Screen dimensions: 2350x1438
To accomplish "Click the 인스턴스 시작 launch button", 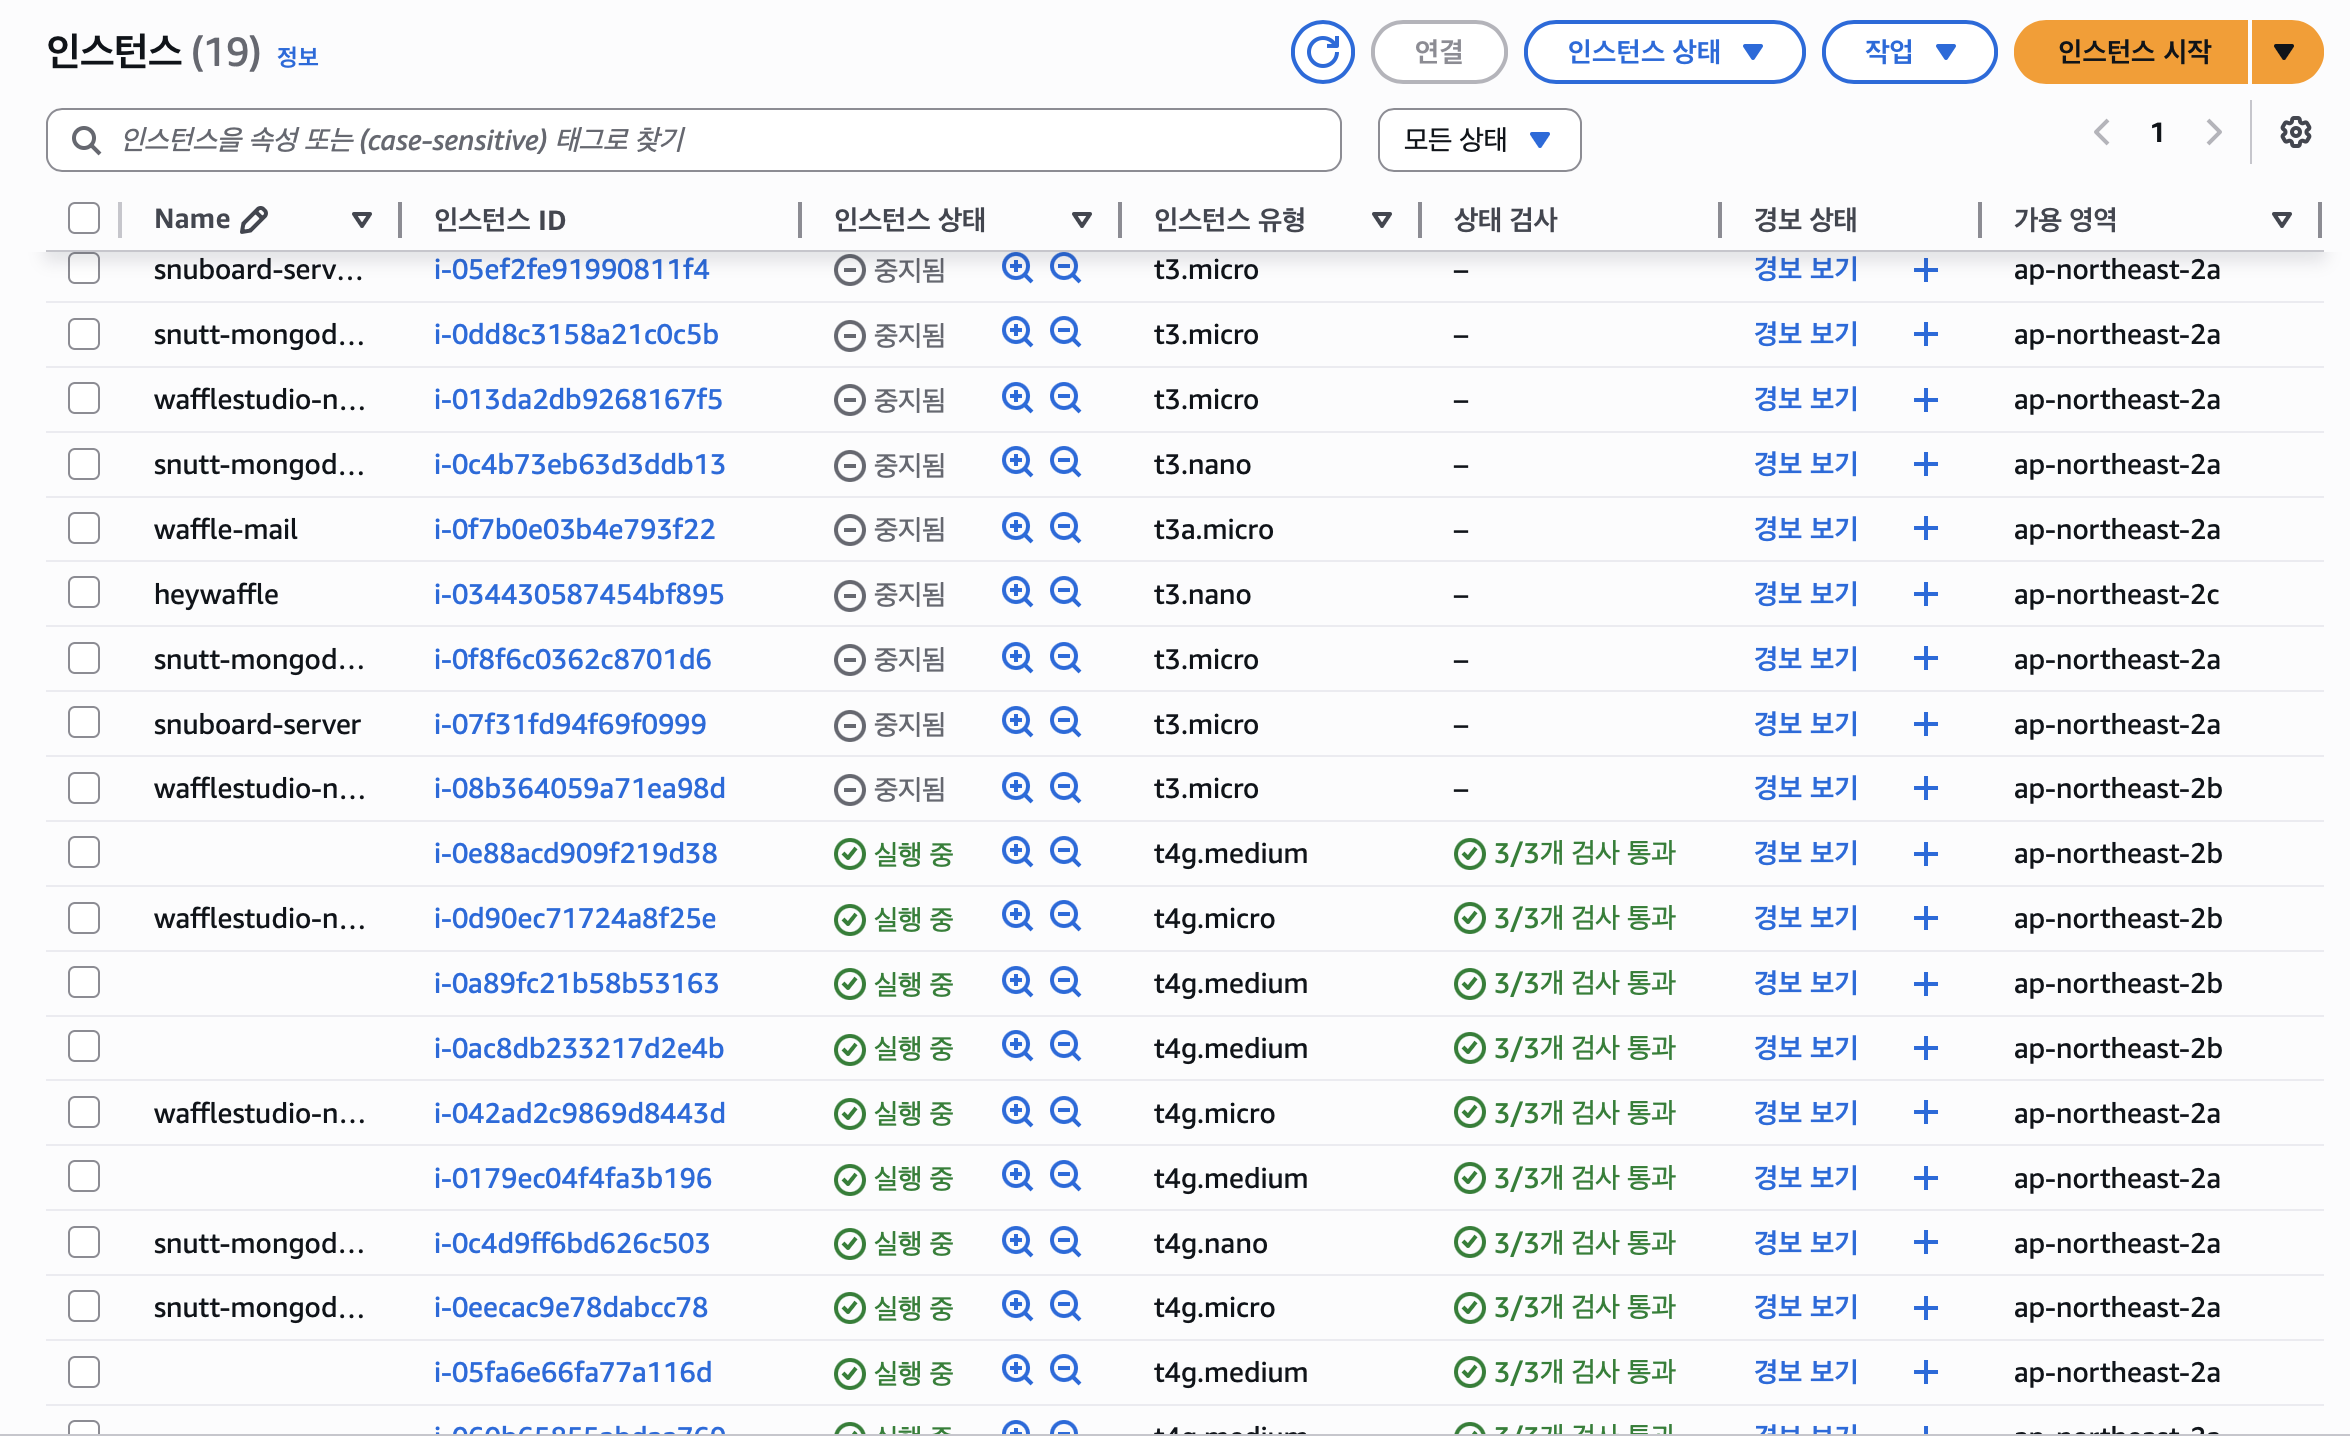I will 2132,52.
